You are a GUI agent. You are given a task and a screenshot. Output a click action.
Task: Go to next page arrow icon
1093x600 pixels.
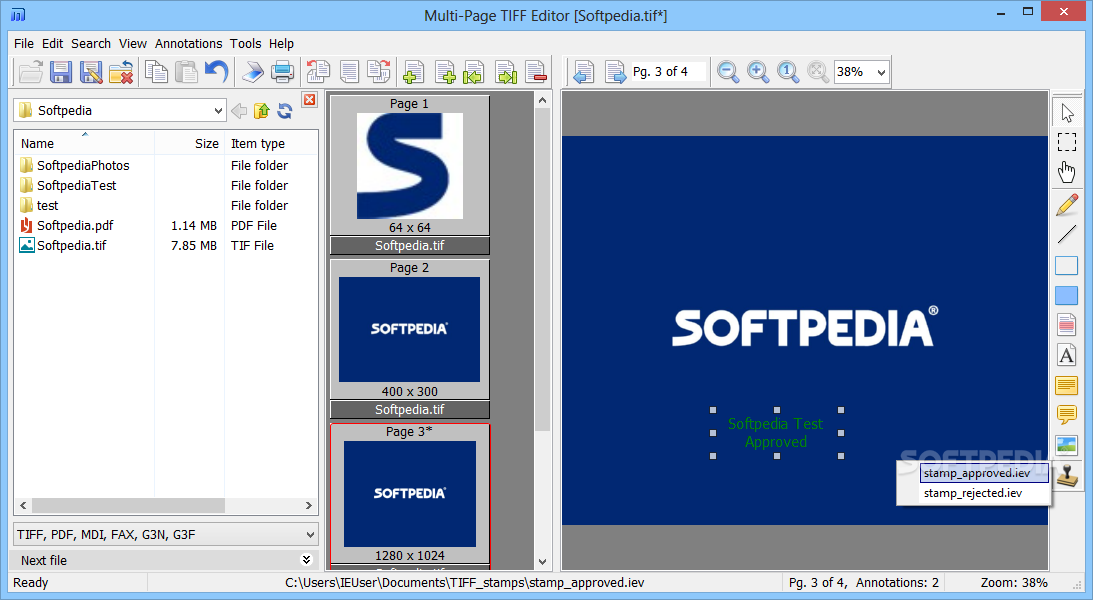click(x=615, y=72)
